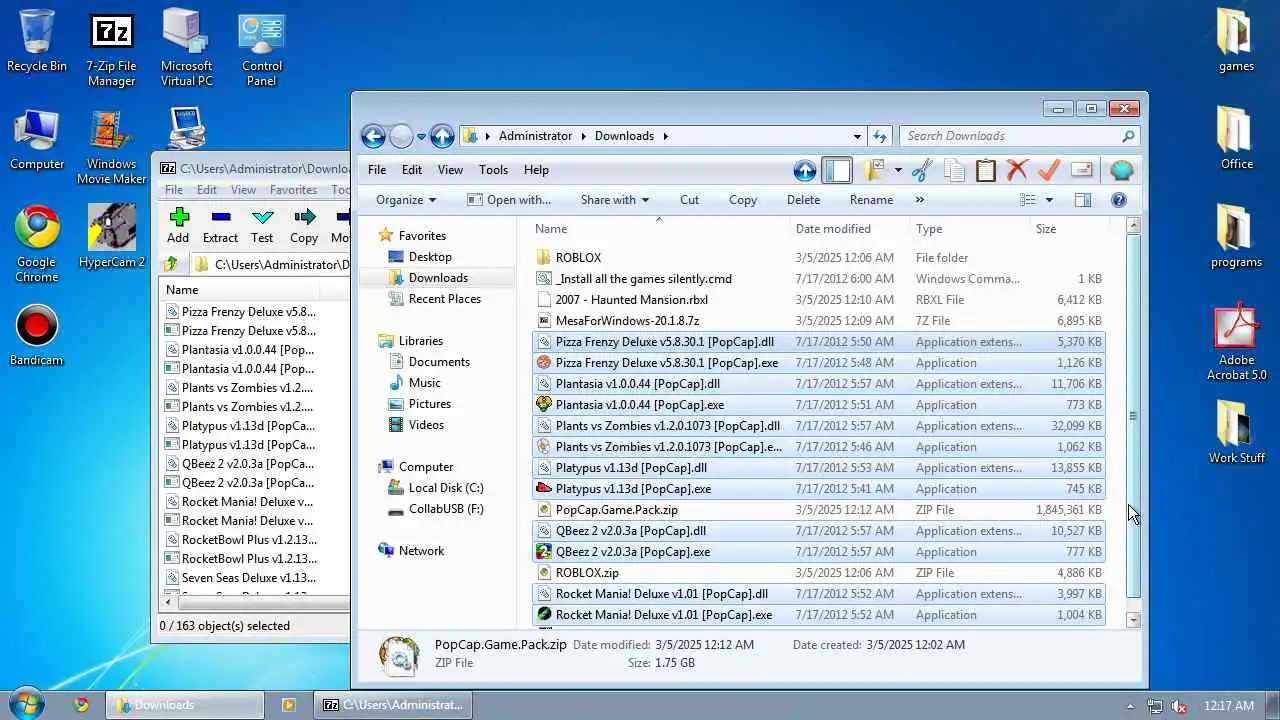Click the red X Delete icon in toolbar
The height and width of the screenshot is (720, 1280).
coord(1017,170)
